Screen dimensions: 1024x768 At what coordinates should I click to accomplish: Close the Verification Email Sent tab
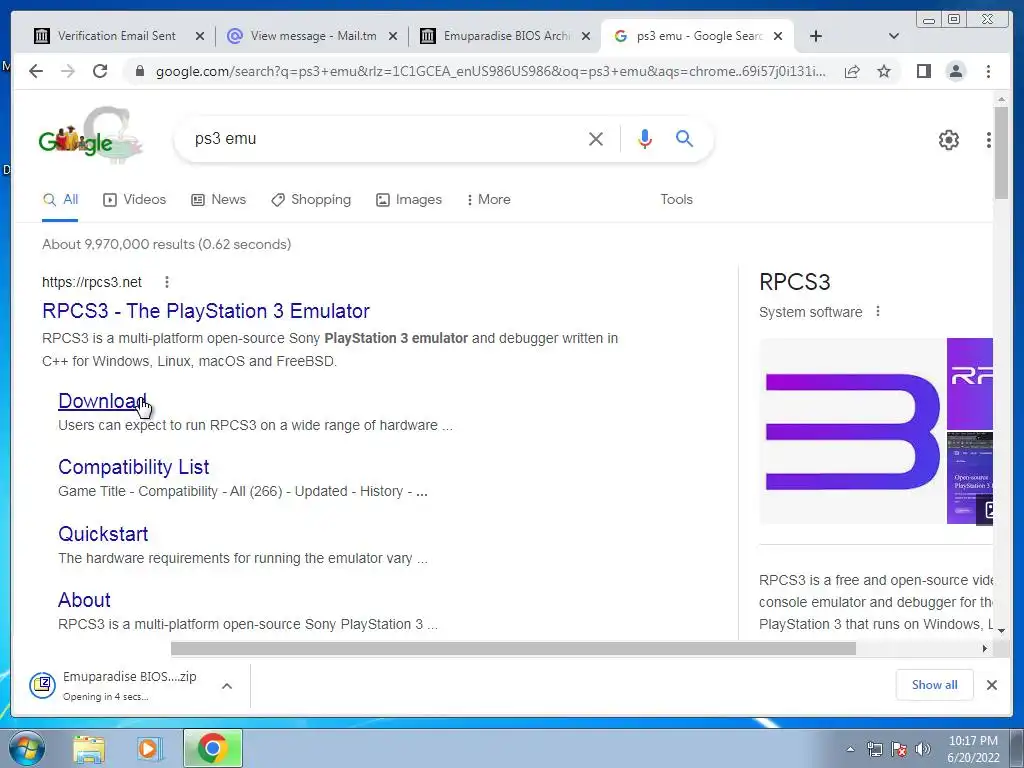[200, 36]
